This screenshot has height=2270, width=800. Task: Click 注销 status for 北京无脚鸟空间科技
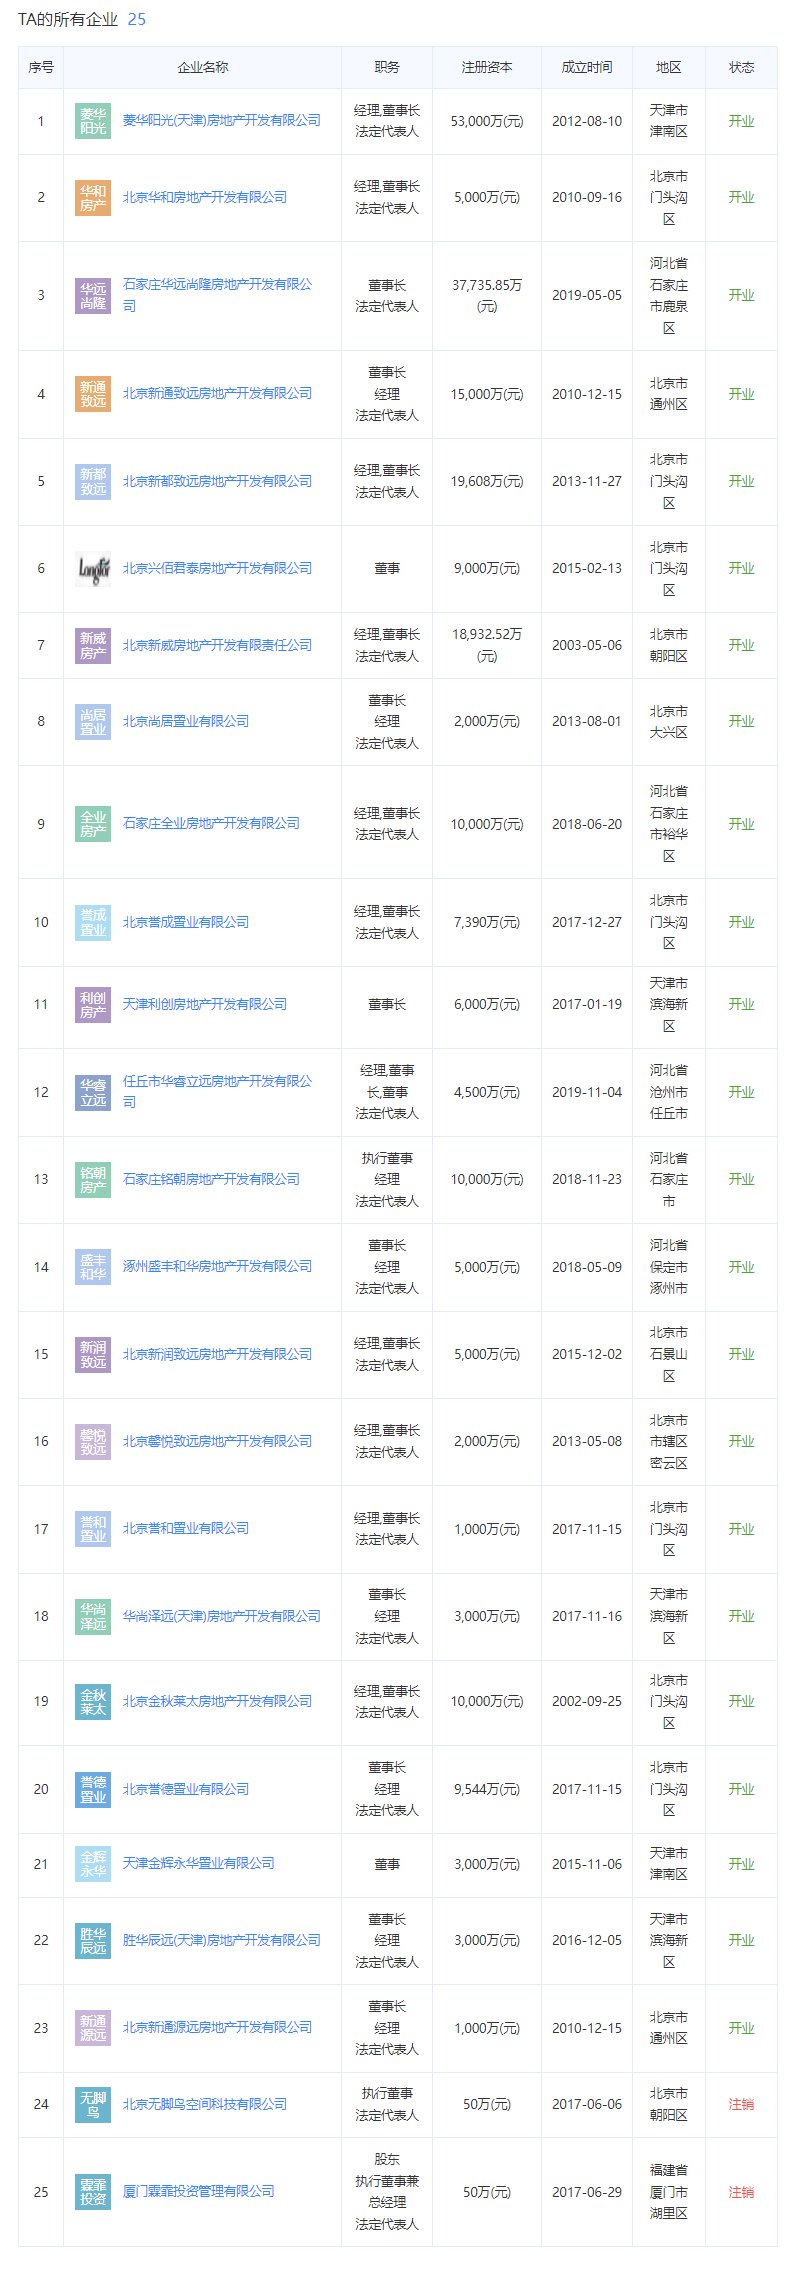(741, 2104)
